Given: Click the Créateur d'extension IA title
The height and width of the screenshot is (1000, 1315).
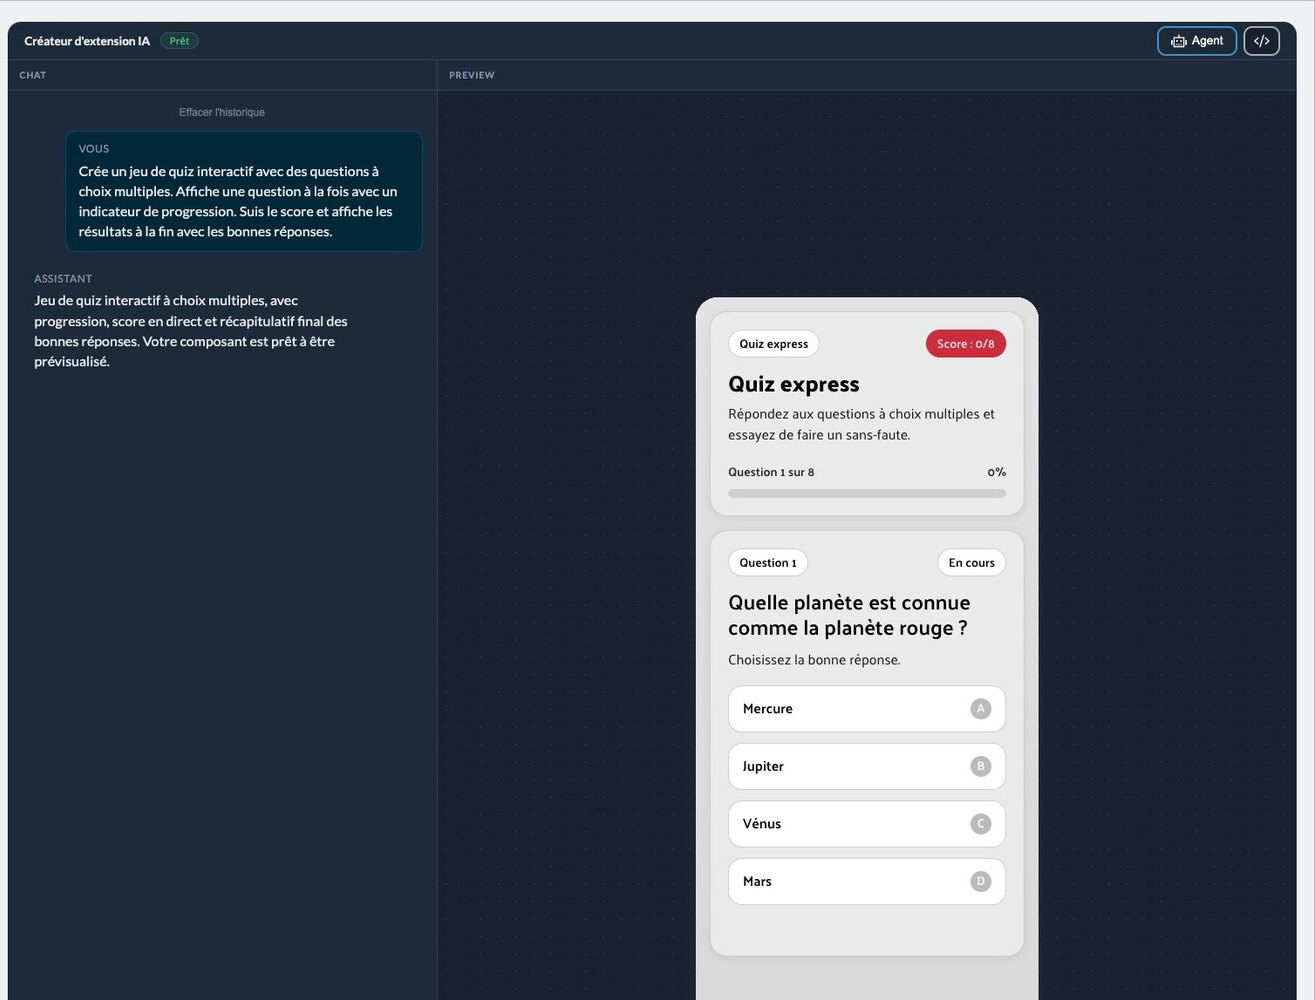Looking at the screenshot, I should (87, 41).
